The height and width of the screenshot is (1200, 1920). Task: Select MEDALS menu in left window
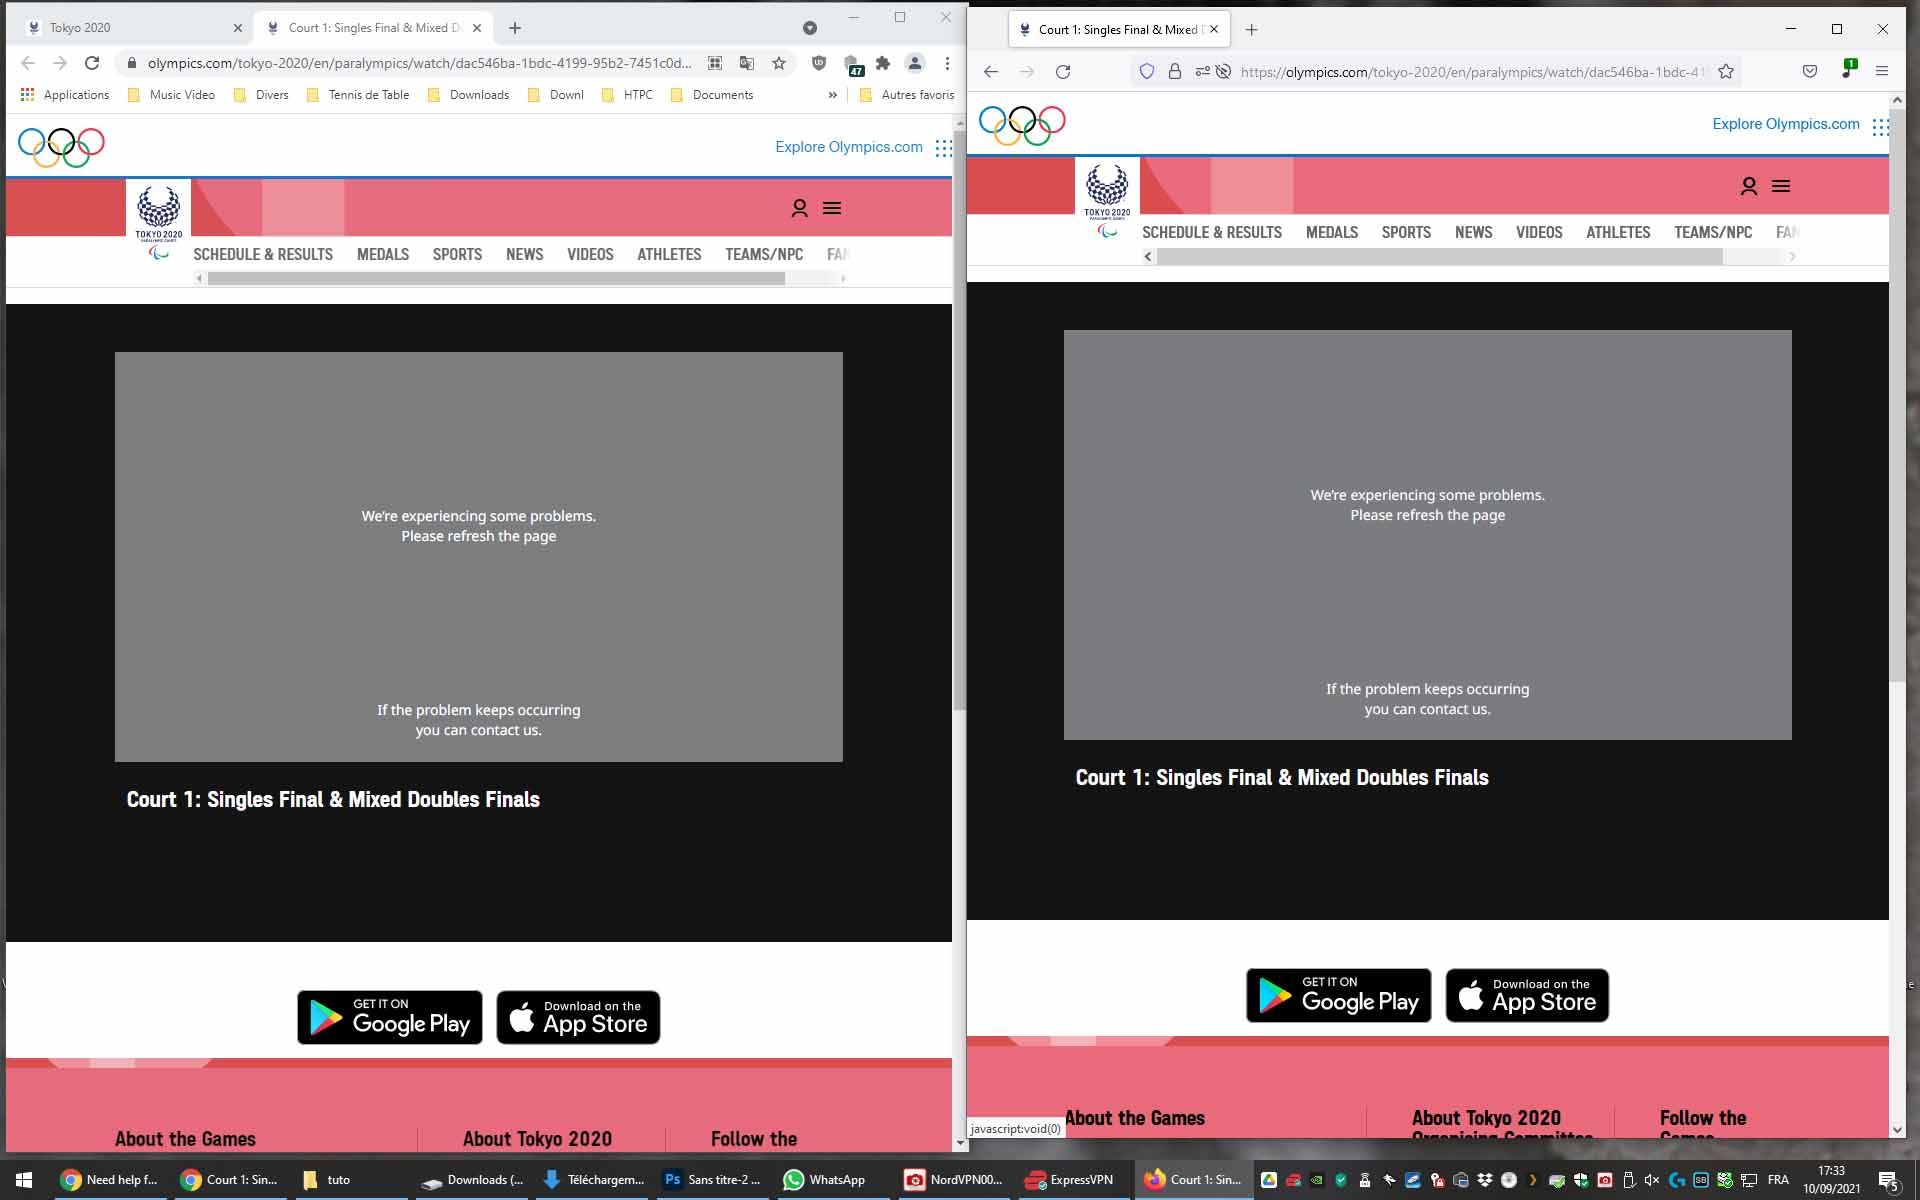pyautogui.click(x=383, y=254)
